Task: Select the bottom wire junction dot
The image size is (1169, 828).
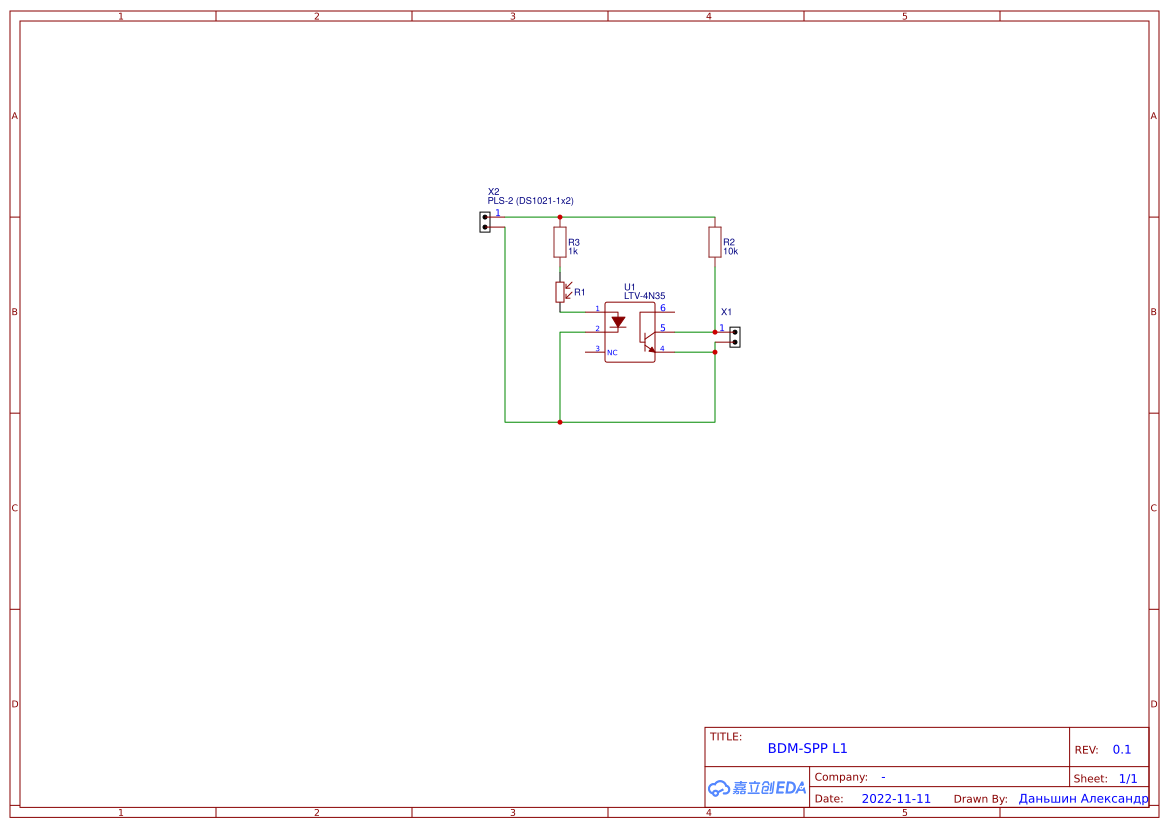Action: [560, 422]
